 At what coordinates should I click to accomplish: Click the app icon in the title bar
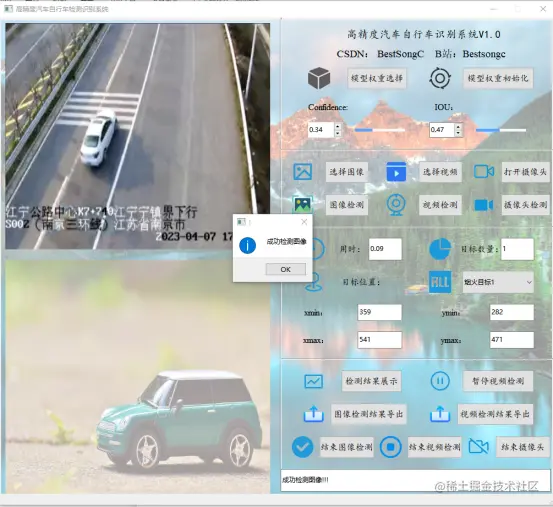pyautogui.click(x=8, y=8)
